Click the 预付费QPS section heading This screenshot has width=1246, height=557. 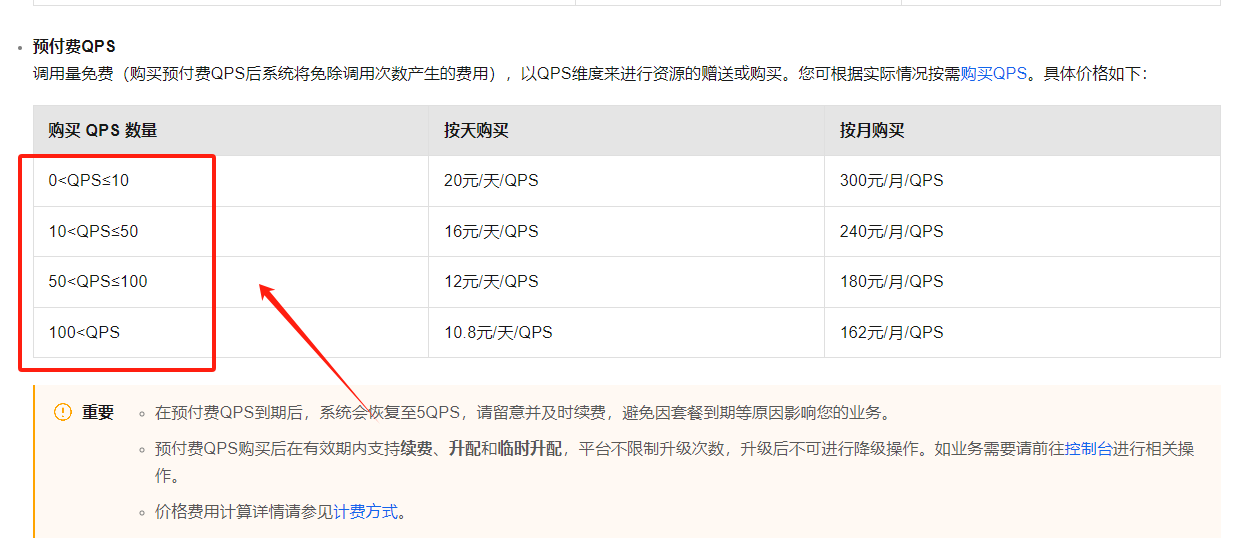tap(74, 46)
